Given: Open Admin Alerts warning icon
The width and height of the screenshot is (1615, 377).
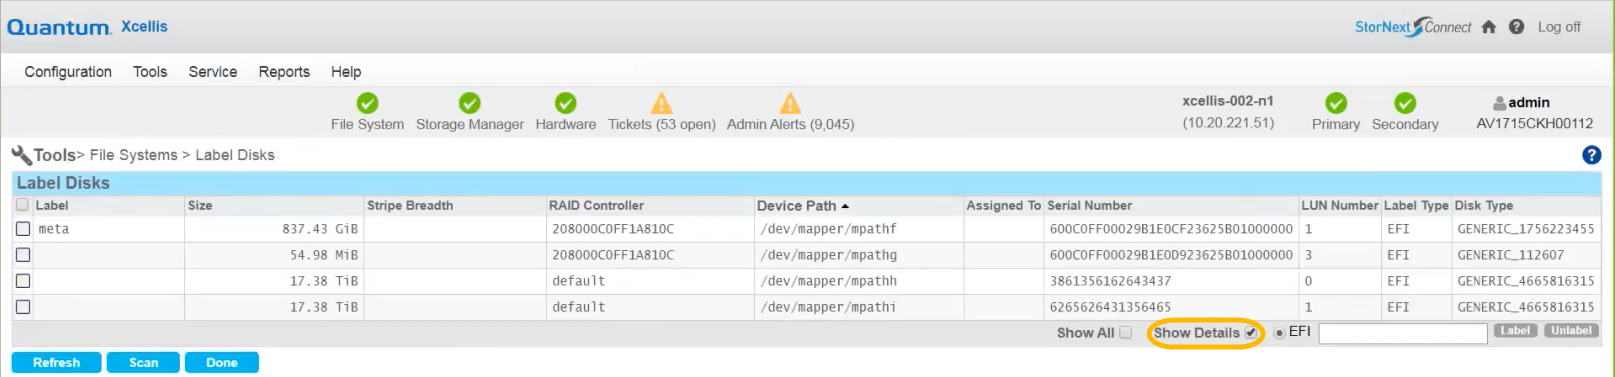Looking at the screenshot, I should point(791,103).
